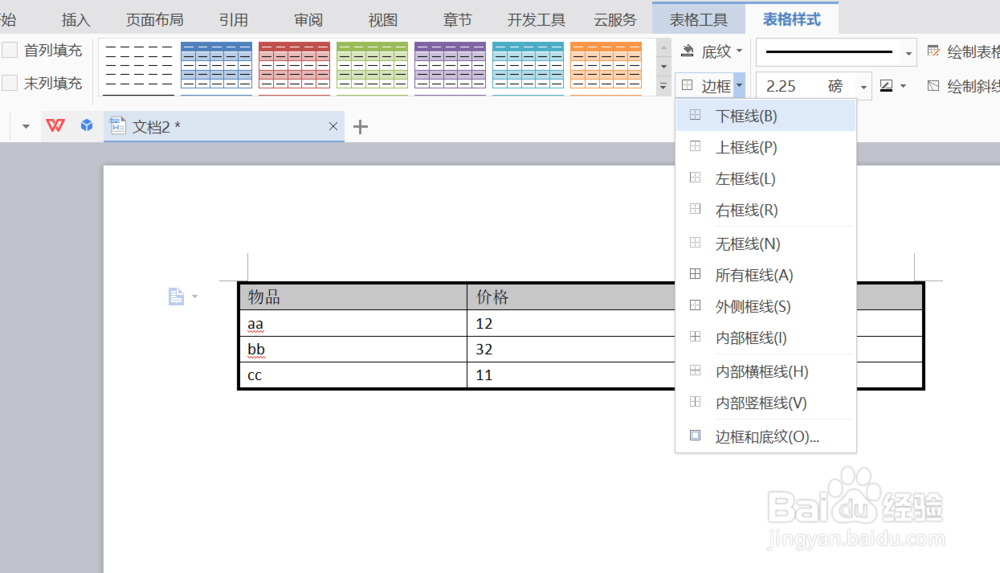Open the line style dropdown
1000x573 pixels.
pos(908,53)
